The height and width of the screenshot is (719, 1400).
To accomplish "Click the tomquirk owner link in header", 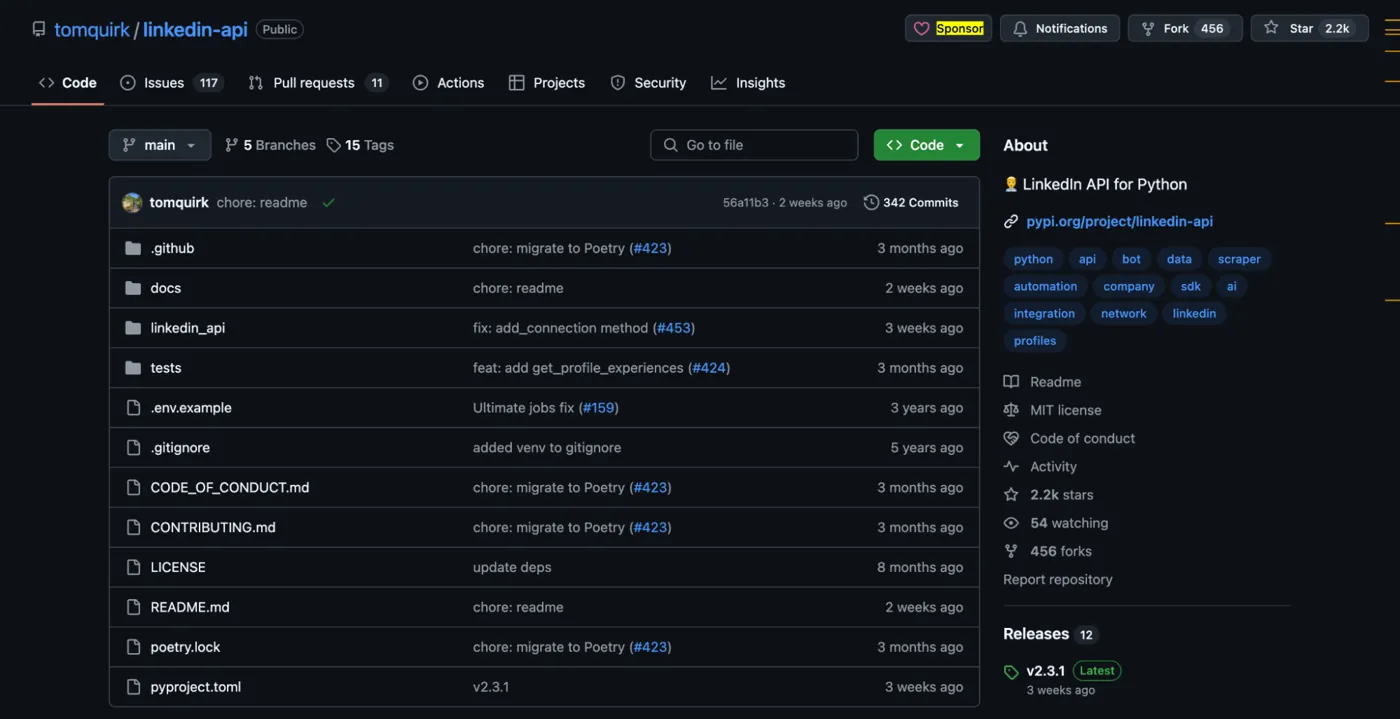I will (x=92, y=29).
